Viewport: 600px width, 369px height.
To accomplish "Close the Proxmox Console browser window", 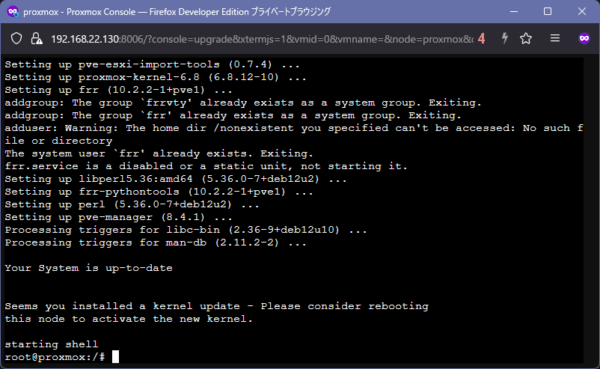I will tap(582, 11).
